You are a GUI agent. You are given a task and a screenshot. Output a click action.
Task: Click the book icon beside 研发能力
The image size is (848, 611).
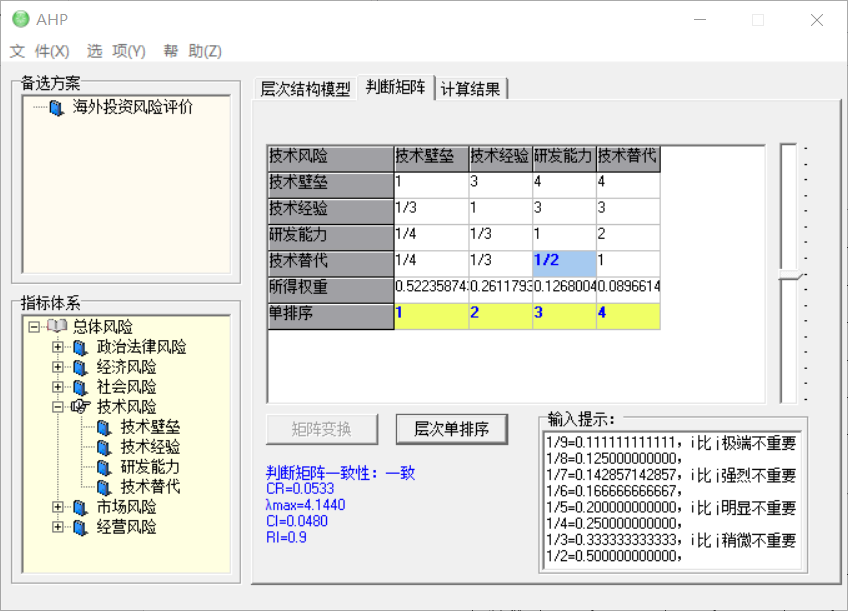[x=104, y=467]
